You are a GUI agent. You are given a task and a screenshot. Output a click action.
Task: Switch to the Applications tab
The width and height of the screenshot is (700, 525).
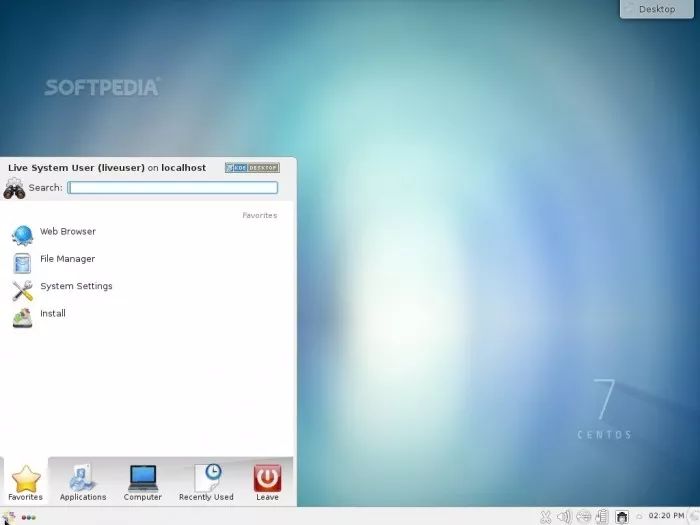83,483
